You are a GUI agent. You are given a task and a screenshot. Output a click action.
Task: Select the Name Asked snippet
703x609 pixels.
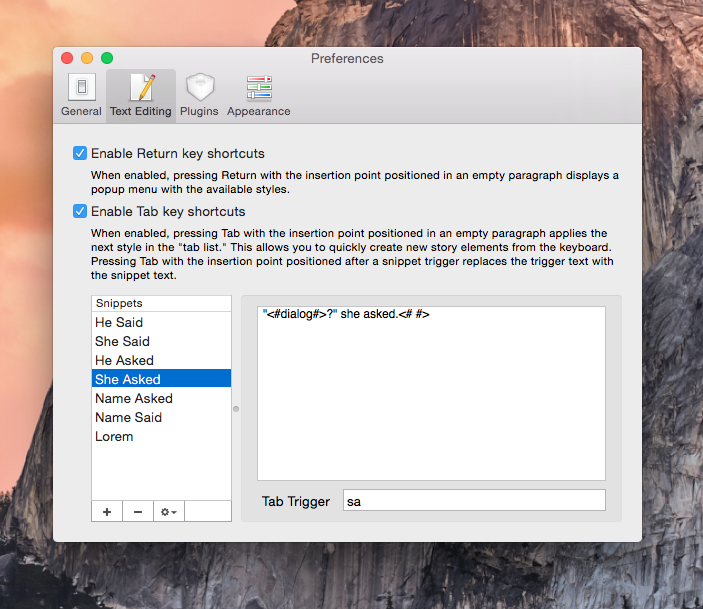161,398
